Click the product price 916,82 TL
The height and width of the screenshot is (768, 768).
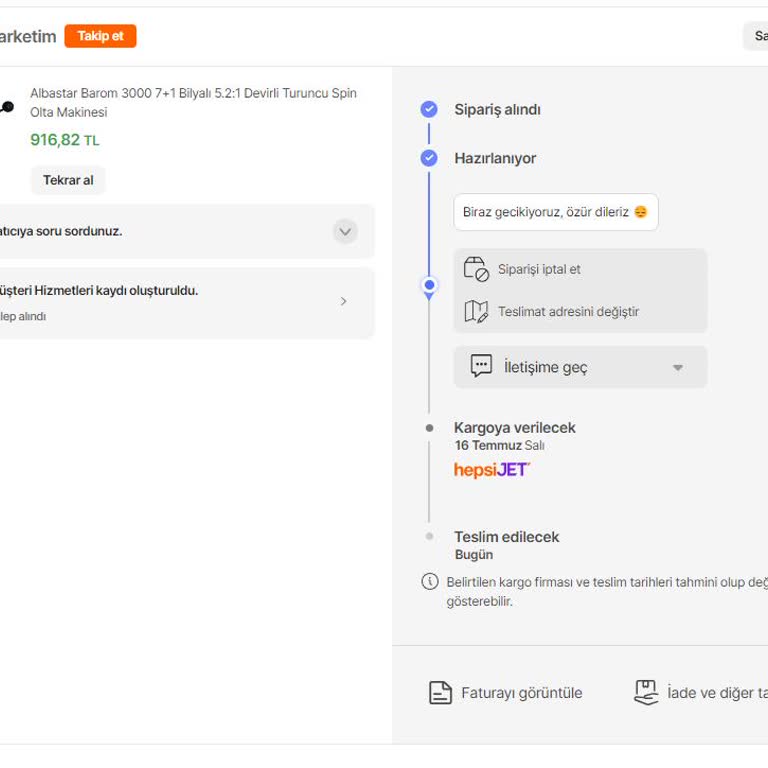[65, 140]
